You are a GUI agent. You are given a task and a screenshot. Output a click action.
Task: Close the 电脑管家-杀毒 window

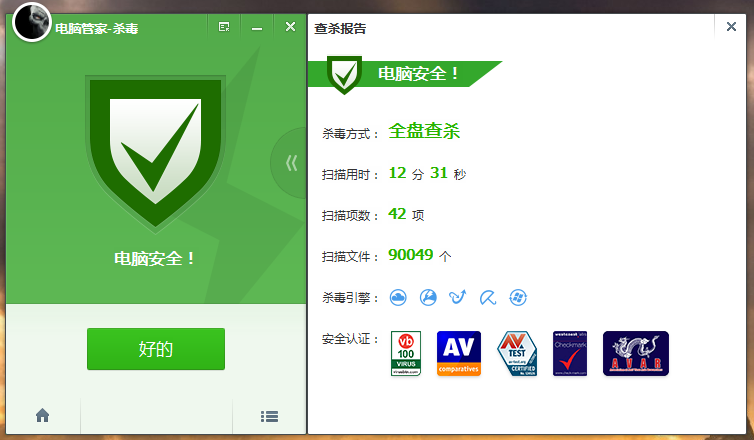coord(290,26)
